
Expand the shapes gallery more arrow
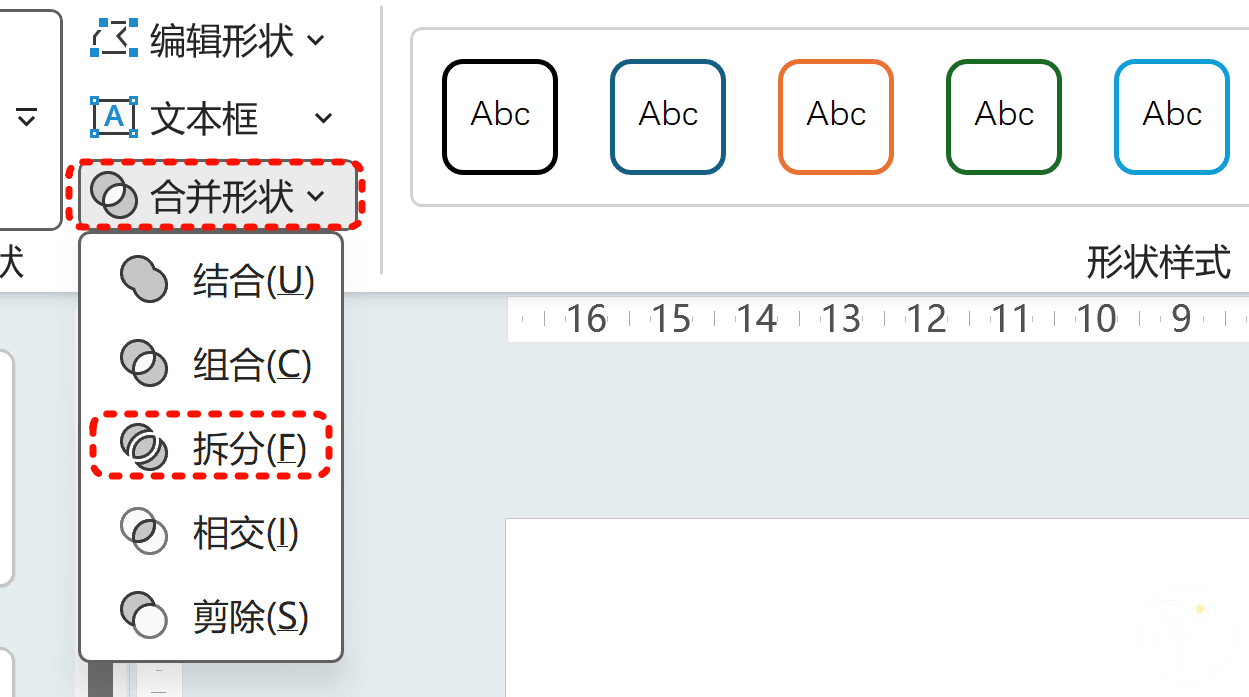(27, 118)
